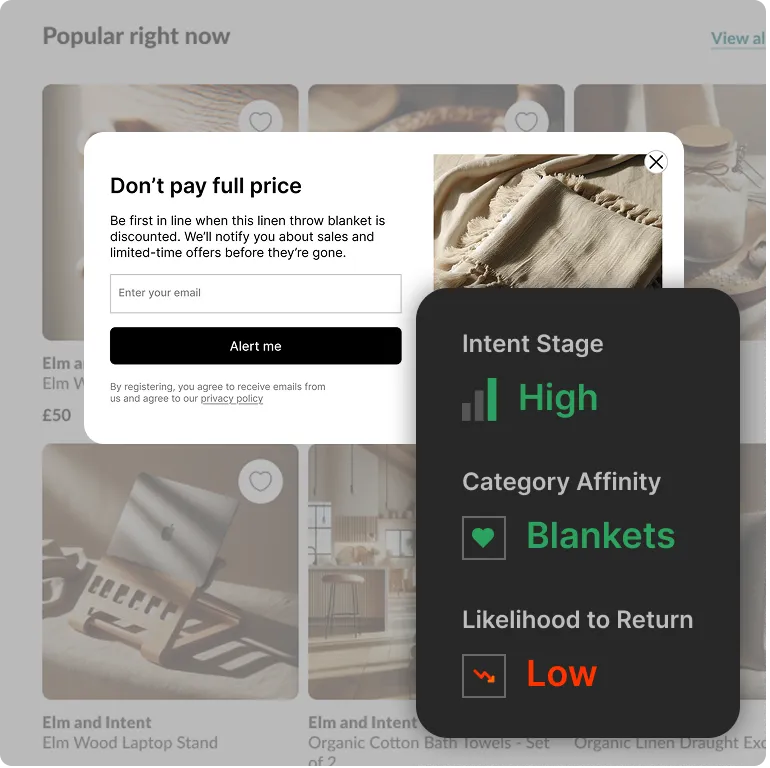770x768 pixels.
Task: Click the Enter your email field
Action: (256, 295)
